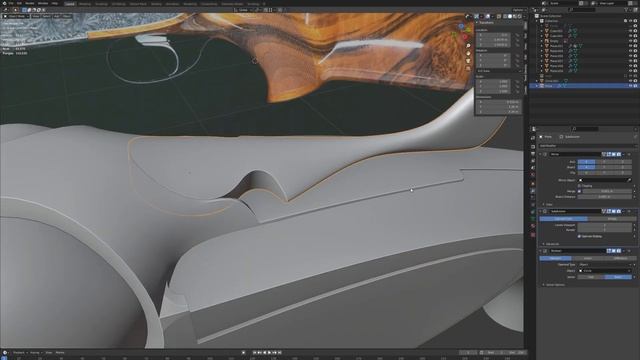Open the Material properties tab
Image resolution: width=640 pixels, height=360 pixels.
coord(533,225)
